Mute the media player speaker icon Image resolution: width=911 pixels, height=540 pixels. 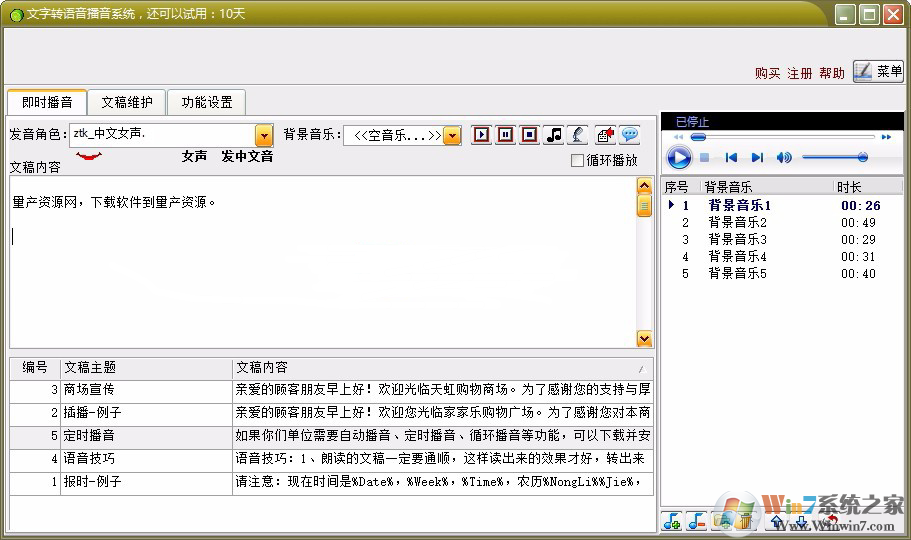(x=784, y=158)
